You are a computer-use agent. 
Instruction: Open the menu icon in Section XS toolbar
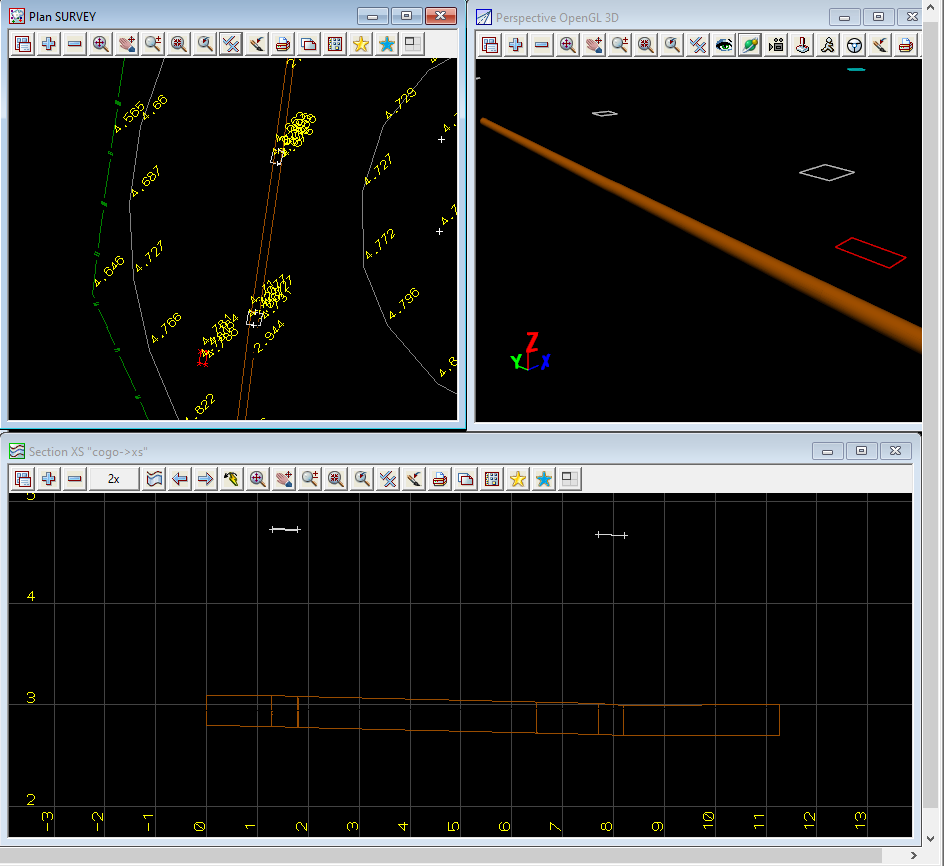(22, 479)
